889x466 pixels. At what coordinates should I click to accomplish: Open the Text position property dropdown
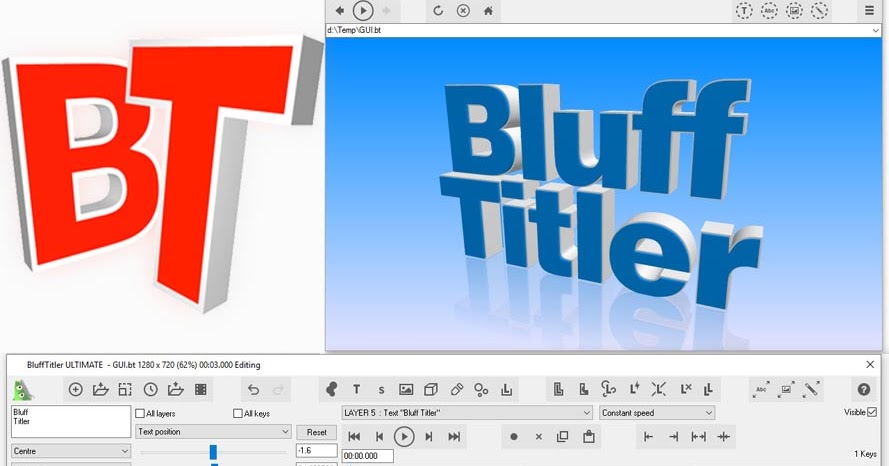(x=213, y=431)
